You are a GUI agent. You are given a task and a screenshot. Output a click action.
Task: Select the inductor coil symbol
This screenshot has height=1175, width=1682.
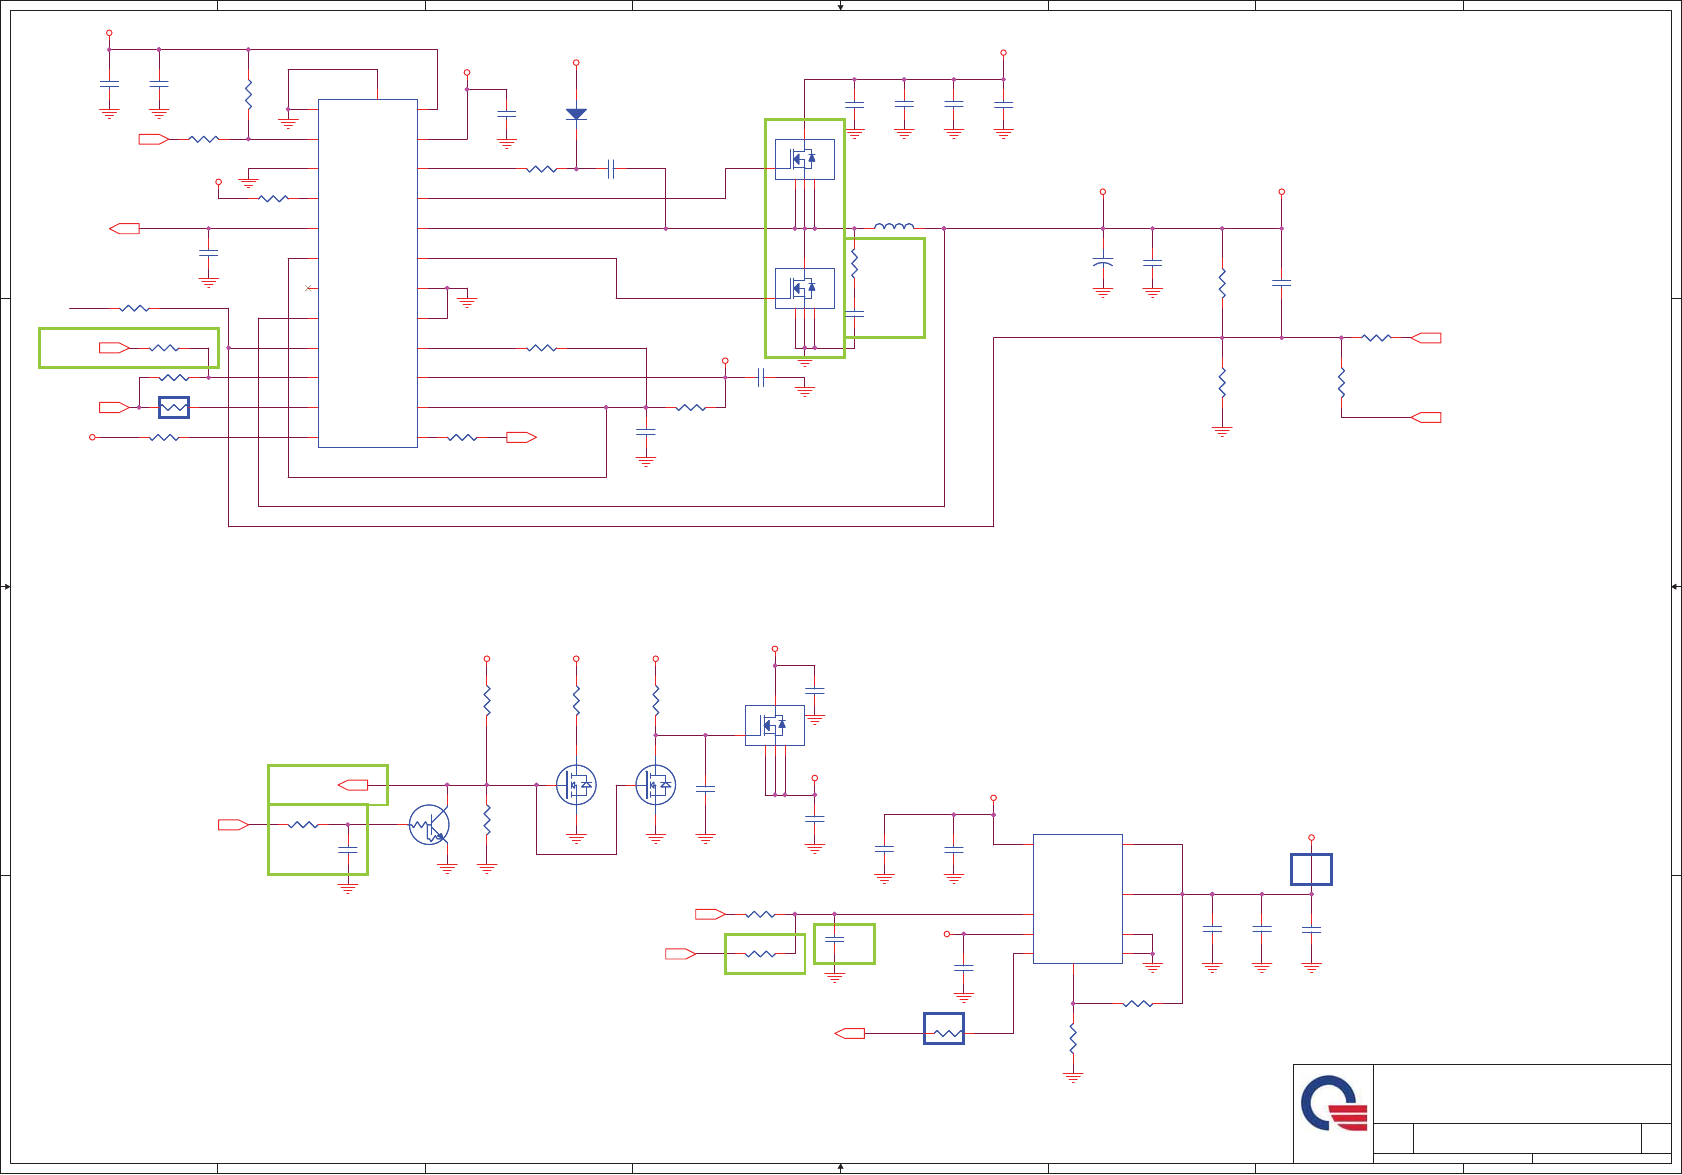pyautogui.click(x=894, y=226)
